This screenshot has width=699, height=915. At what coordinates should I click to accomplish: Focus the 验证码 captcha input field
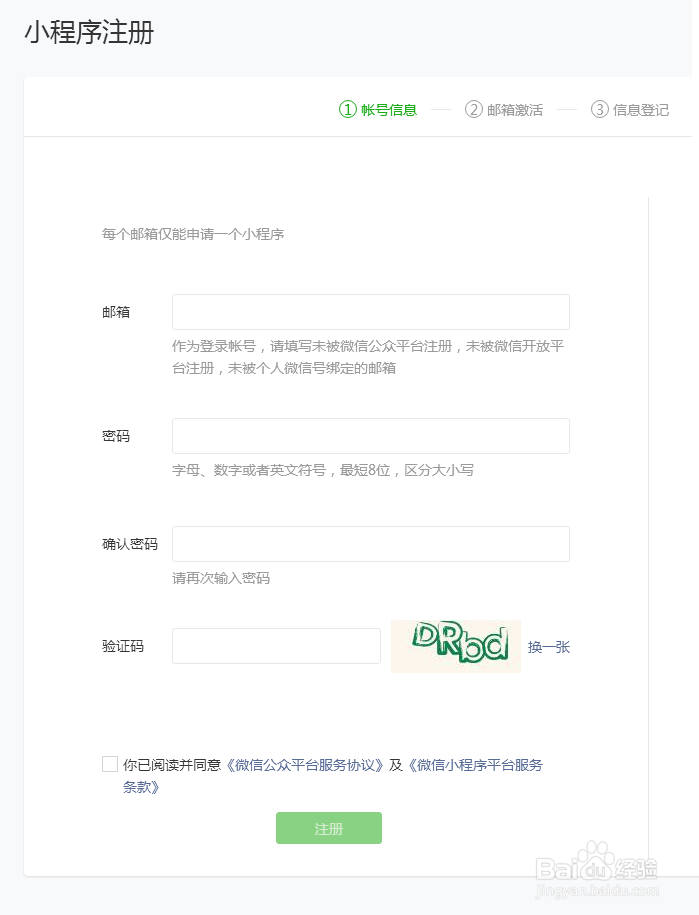tap(276, 646)
